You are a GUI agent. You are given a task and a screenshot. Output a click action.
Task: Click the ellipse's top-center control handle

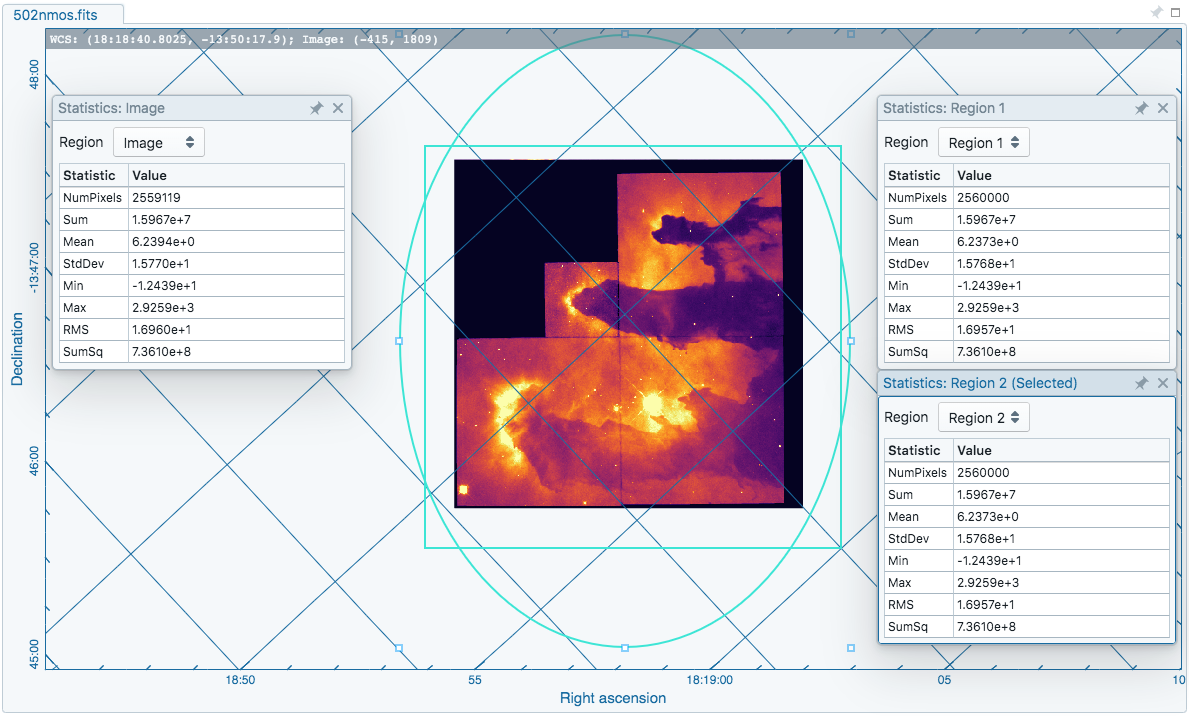tap(625, 34)
